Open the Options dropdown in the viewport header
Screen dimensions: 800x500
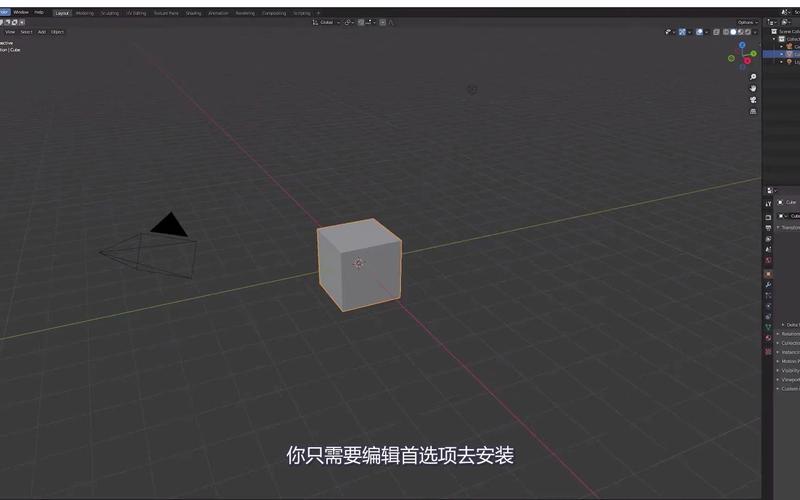(x=748, y=22)
